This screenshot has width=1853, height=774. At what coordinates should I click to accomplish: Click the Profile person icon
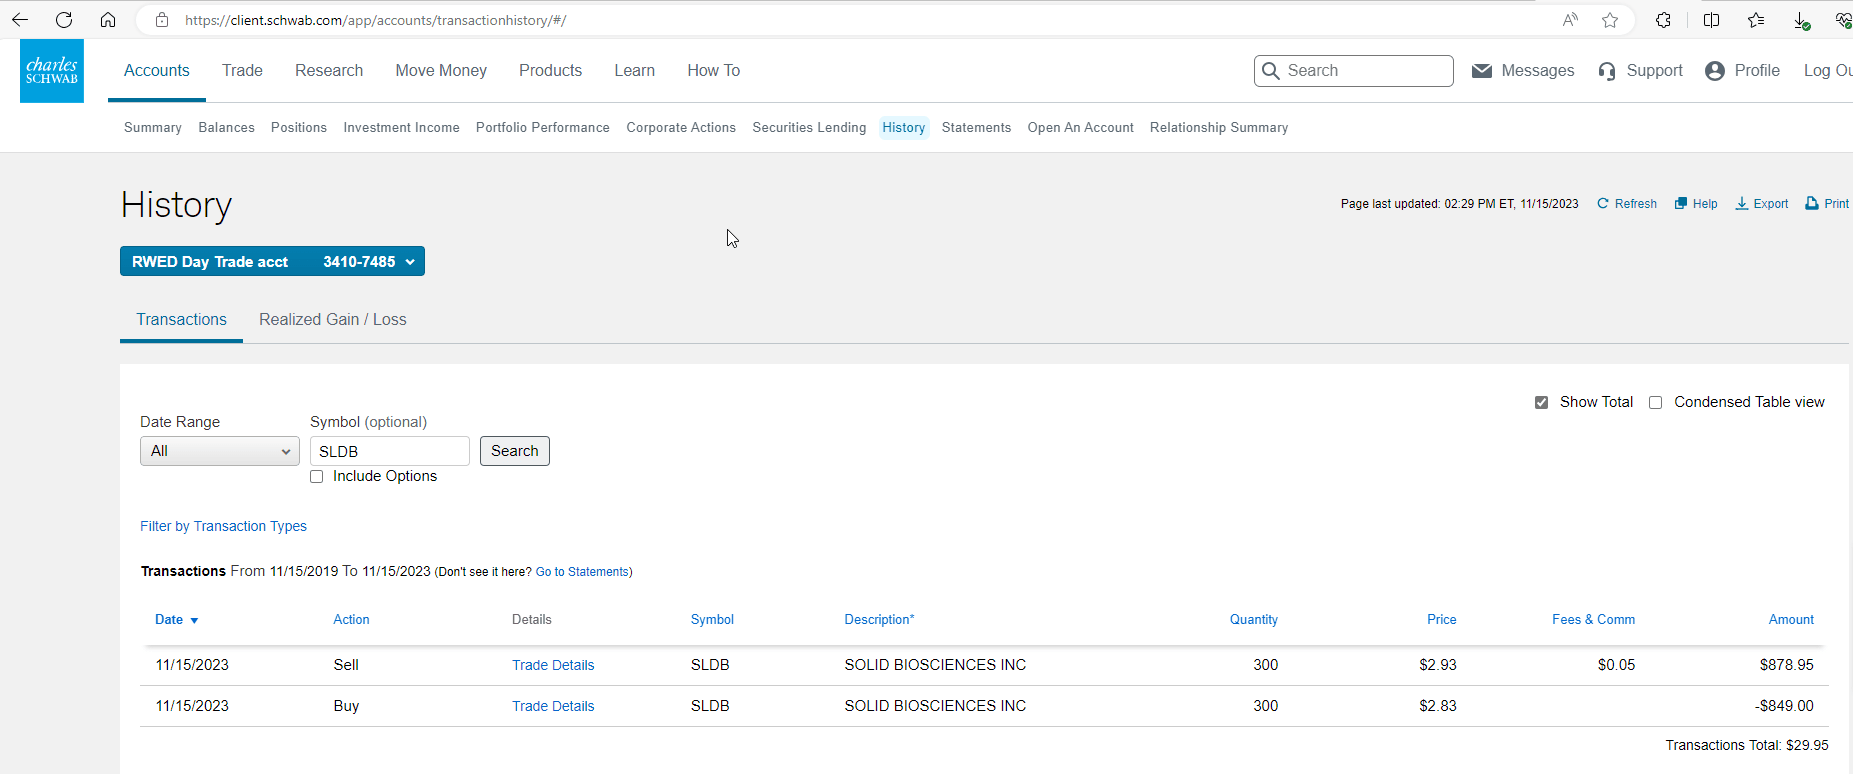[x=1715, y=71]
